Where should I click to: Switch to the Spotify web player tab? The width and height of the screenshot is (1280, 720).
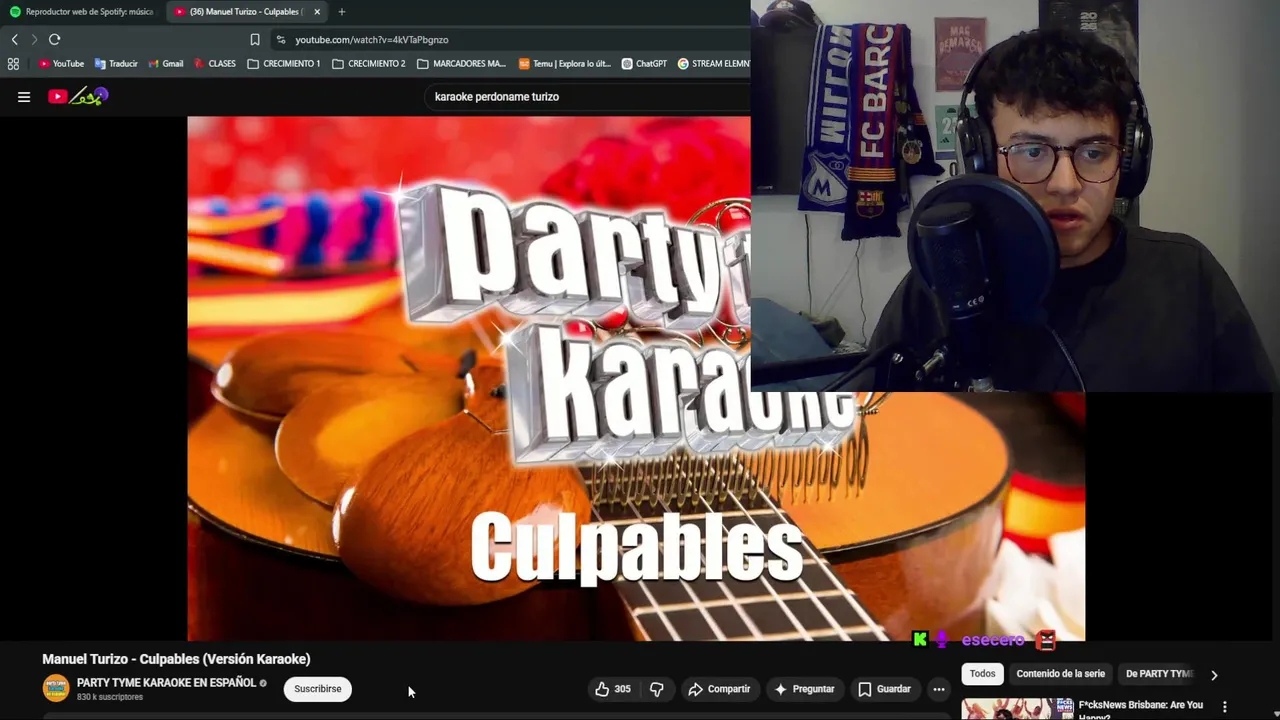pyautogui.click(x=82, y=12)
